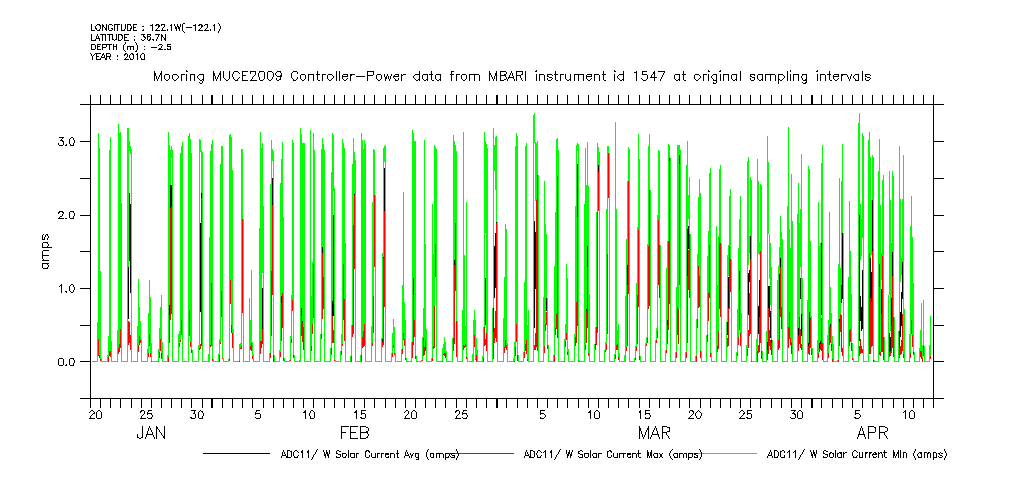
Task: Click the Solar Current Avg legend label
Action: coord(370,454)
